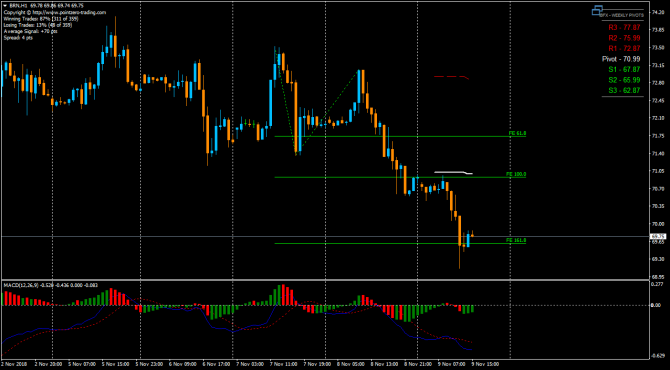Click the 74.20 value on the price axis

tap(657, 12)
